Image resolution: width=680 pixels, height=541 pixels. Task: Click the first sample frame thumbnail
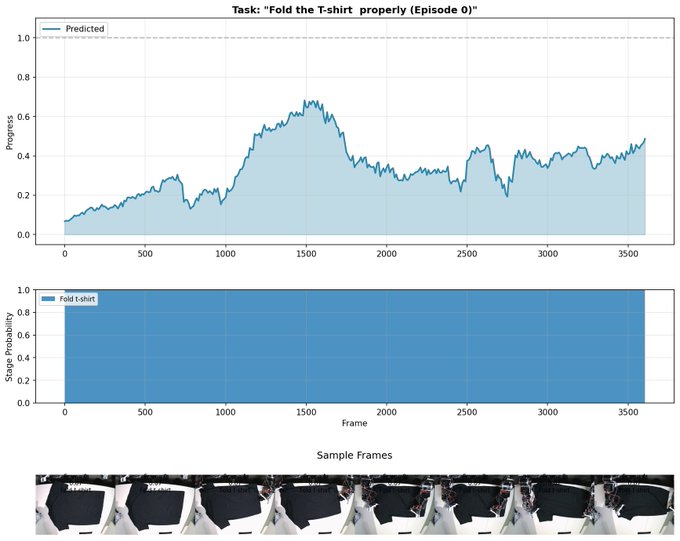coord(74,504)
